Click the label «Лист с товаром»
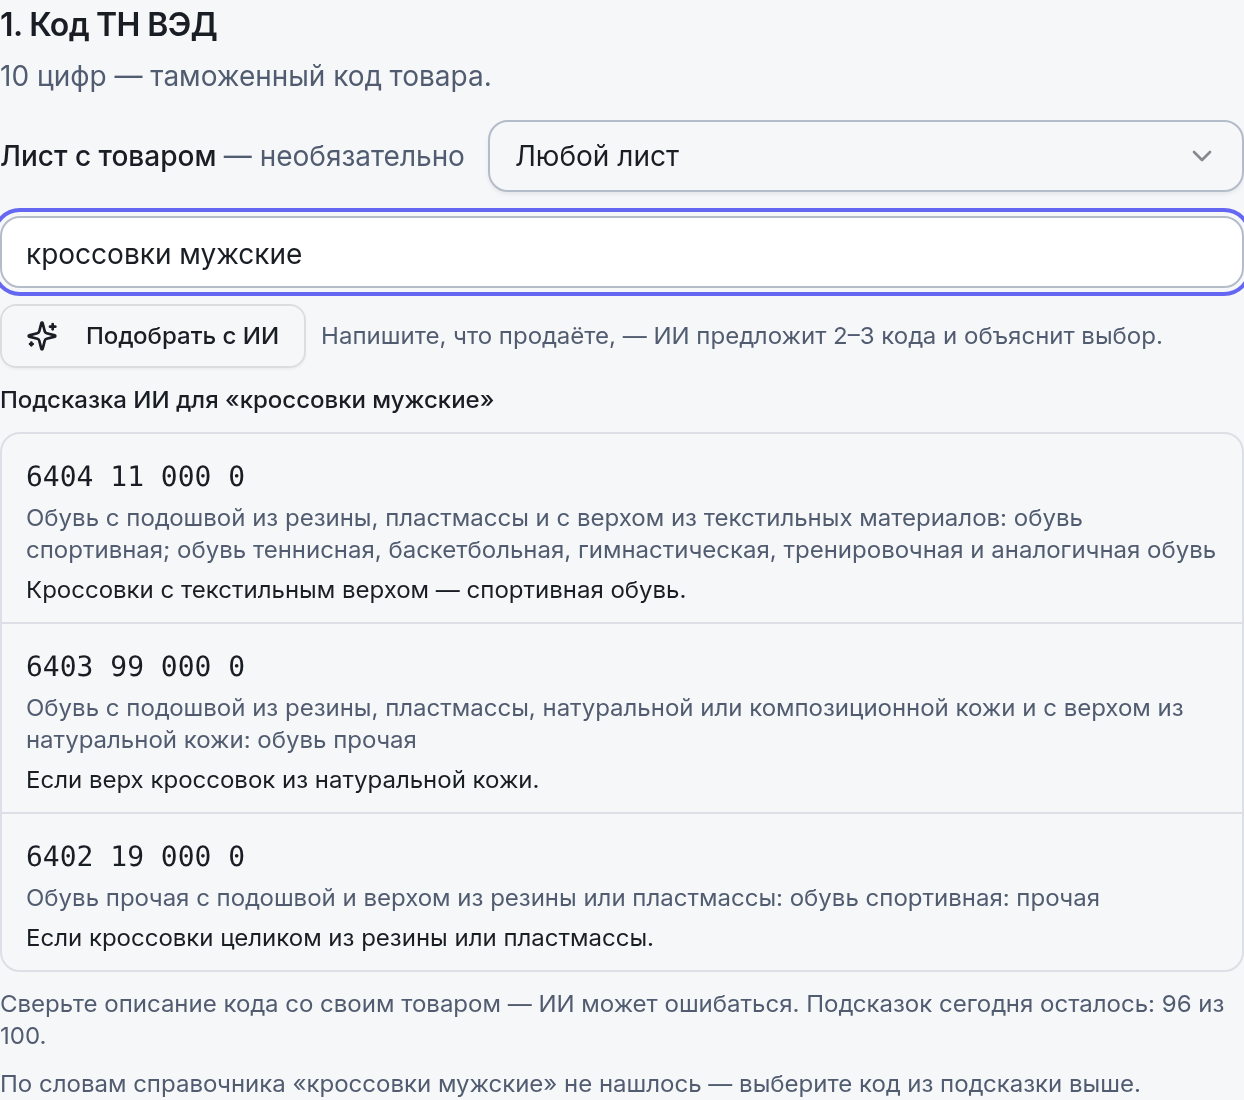Viewport: 1244px width, 1100px height. tap(108, 156)
